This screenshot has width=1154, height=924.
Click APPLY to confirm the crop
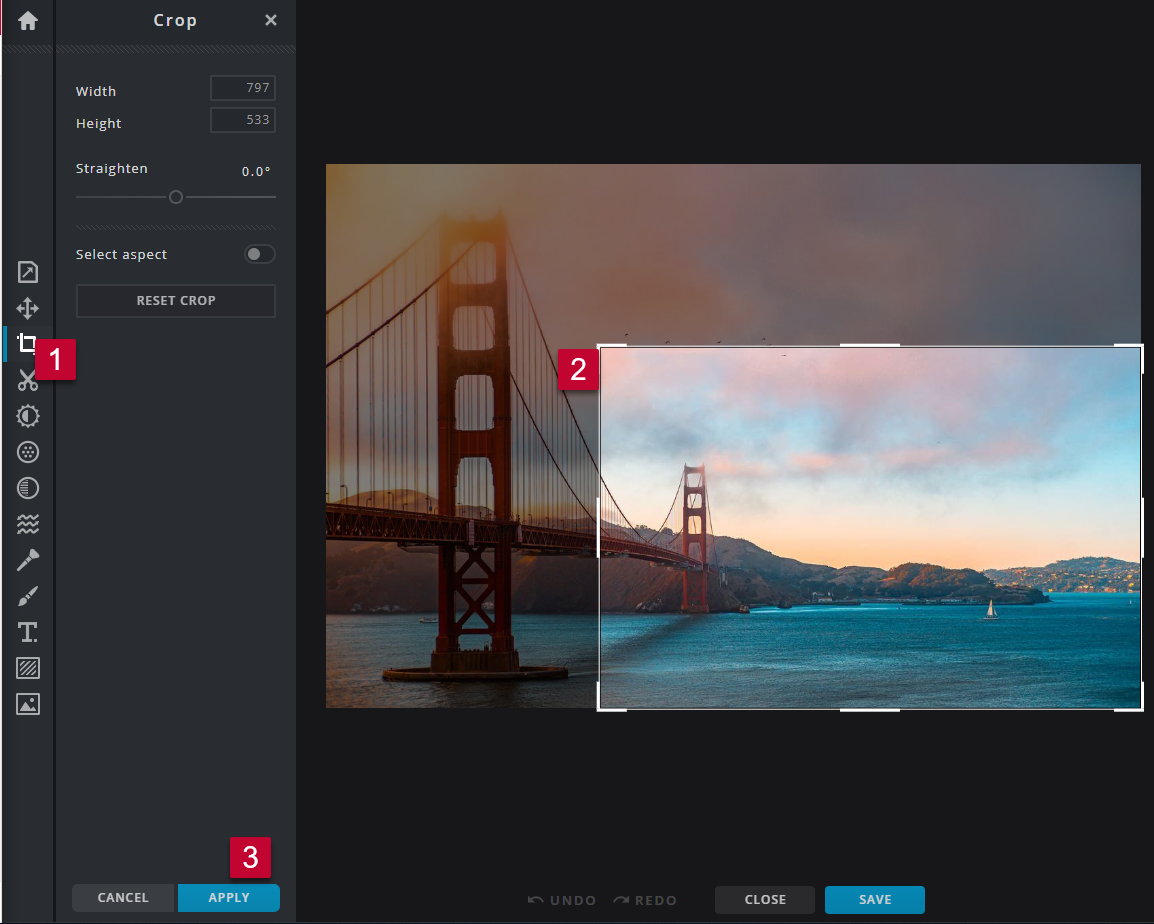pyautogui.click(x=228, y=897)
